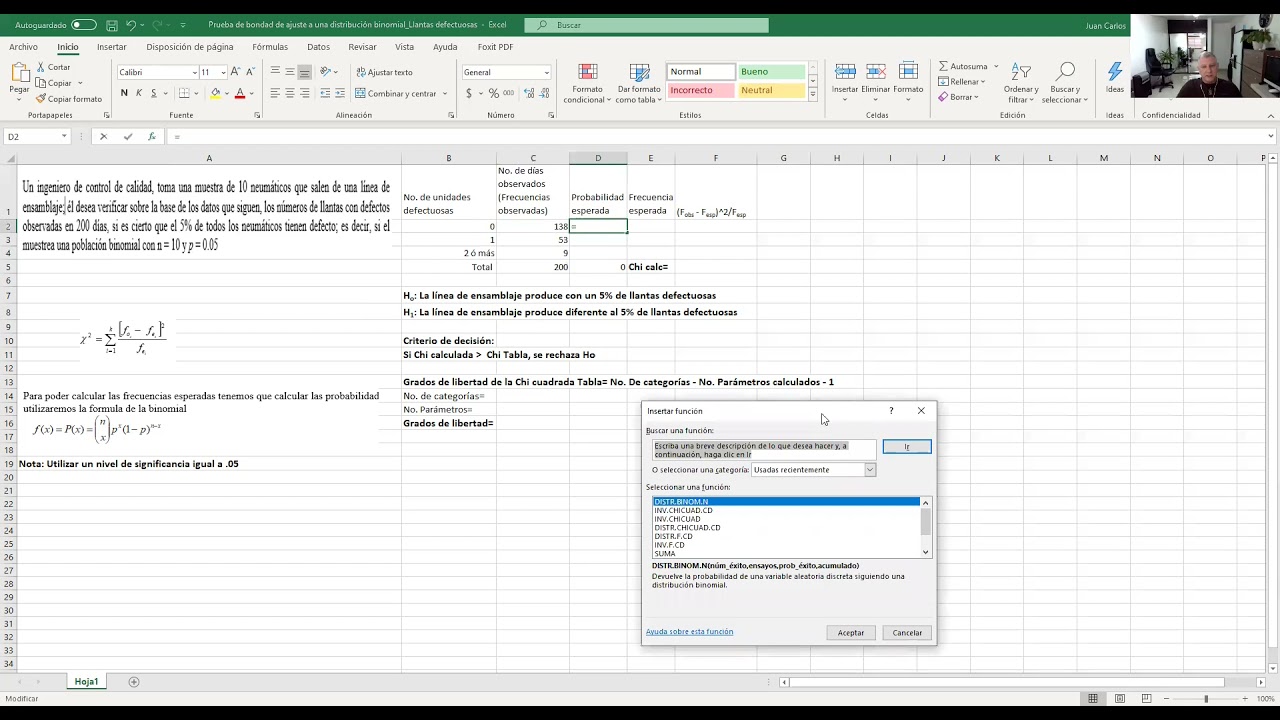Click the Ir search button
The height and width of the screenshot is (720, 1280).
[907, 446]
